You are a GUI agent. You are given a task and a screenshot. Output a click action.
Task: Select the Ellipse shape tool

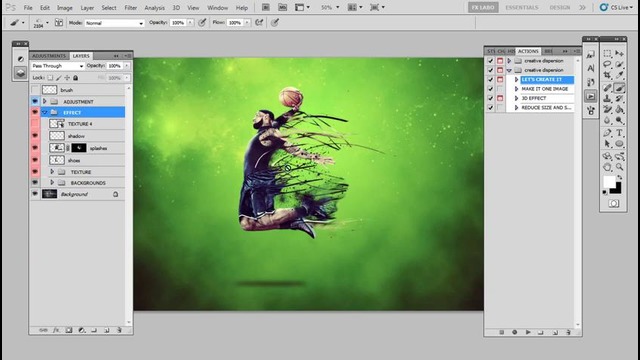pos(620,144)
